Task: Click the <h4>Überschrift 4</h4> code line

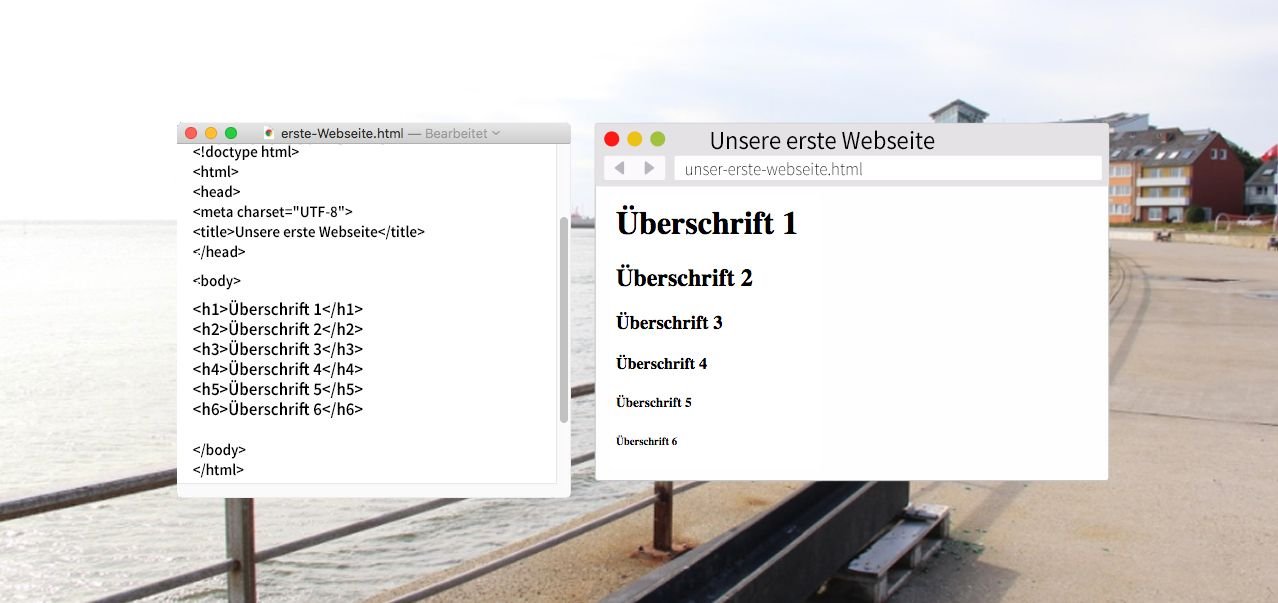Action: tap(278, 370)
